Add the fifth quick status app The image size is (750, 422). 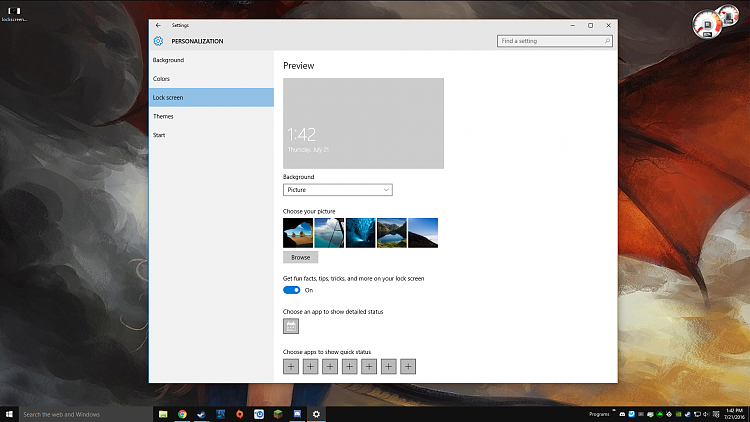(369, 366)
